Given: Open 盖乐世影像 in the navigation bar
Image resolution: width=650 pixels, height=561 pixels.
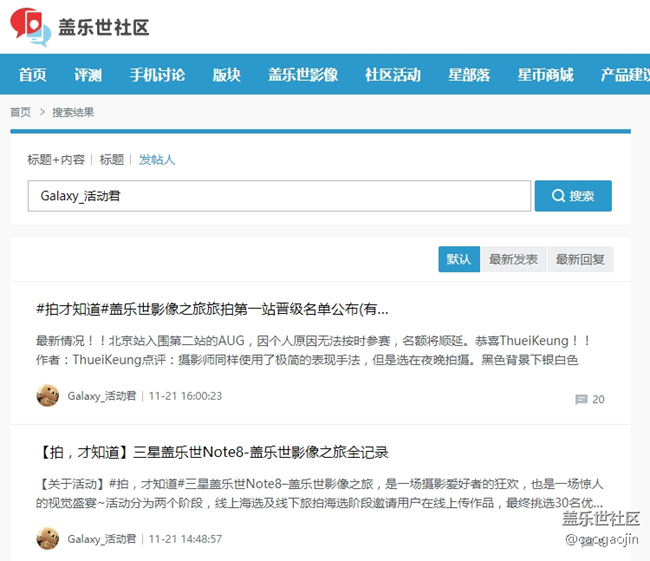Looking at the screenshot, I should tap(303, 75).
